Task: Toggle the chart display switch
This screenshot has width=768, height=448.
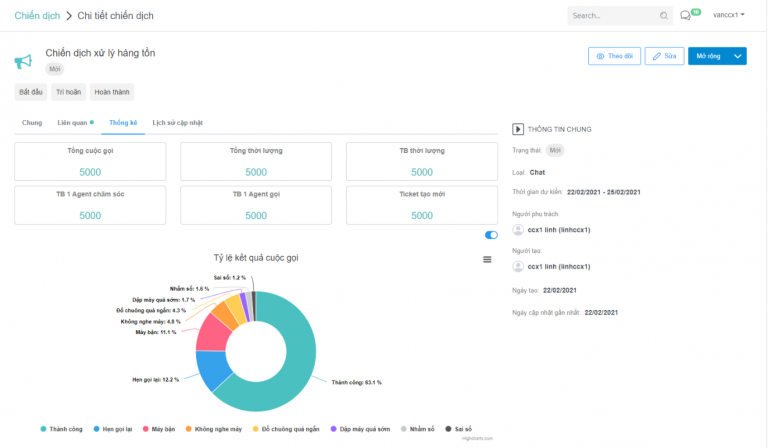Action: click(x=491, y=235)
